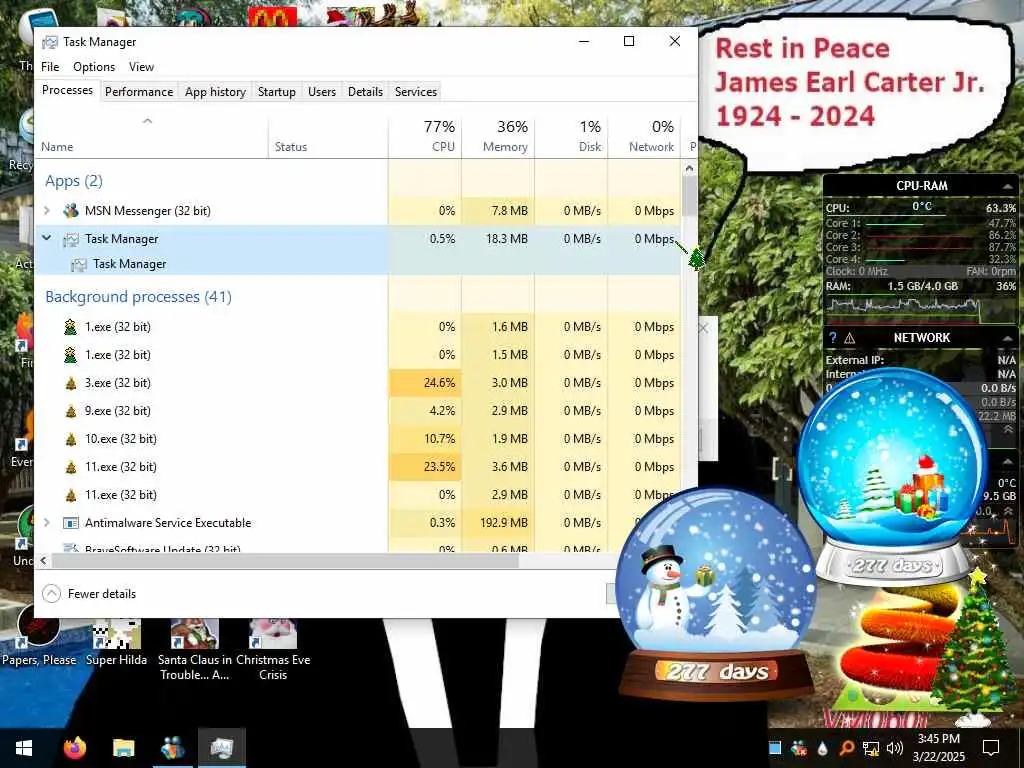The width and height of the screenshot is (1024, 768).
Task: Open the volume speaker tray icon
Action: tap(895, 748)
